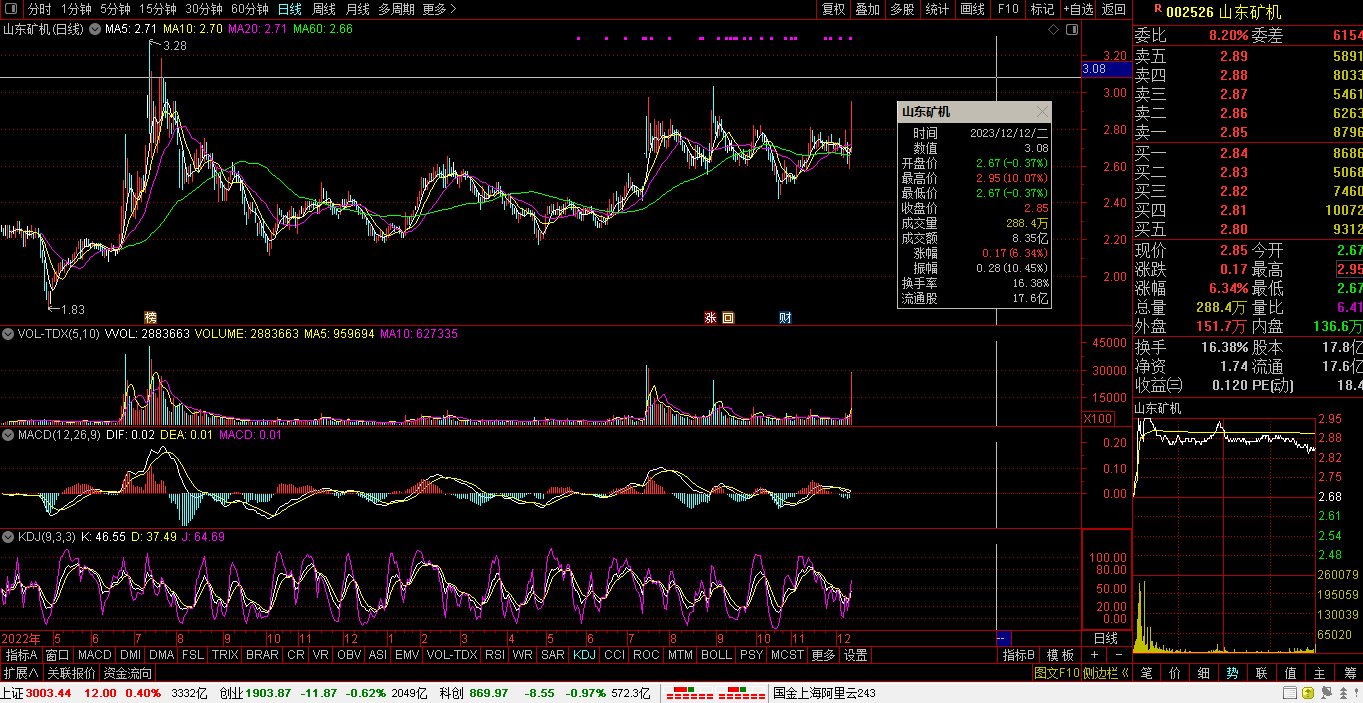The image size is (1363, 703).
Task: Click the 涨 event marker under the chart
Action: click(x=711, y=317)
